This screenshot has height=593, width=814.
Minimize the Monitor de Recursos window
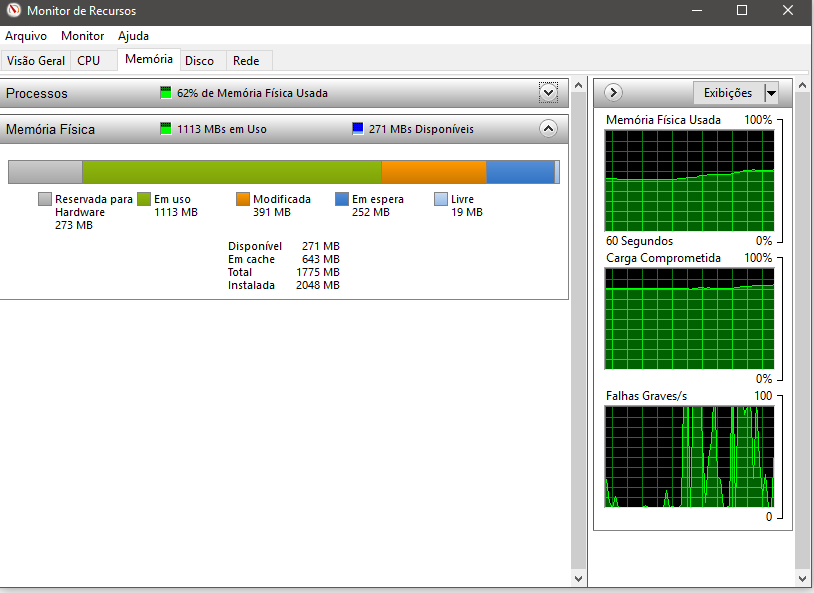tap(697, 10)
